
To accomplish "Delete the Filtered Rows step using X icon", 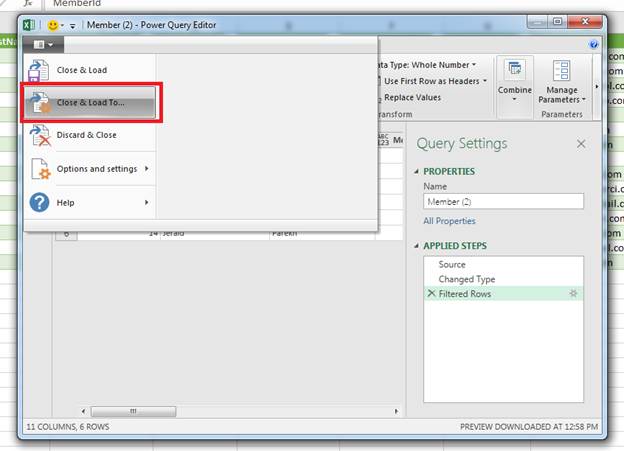I will click(431, 294).
